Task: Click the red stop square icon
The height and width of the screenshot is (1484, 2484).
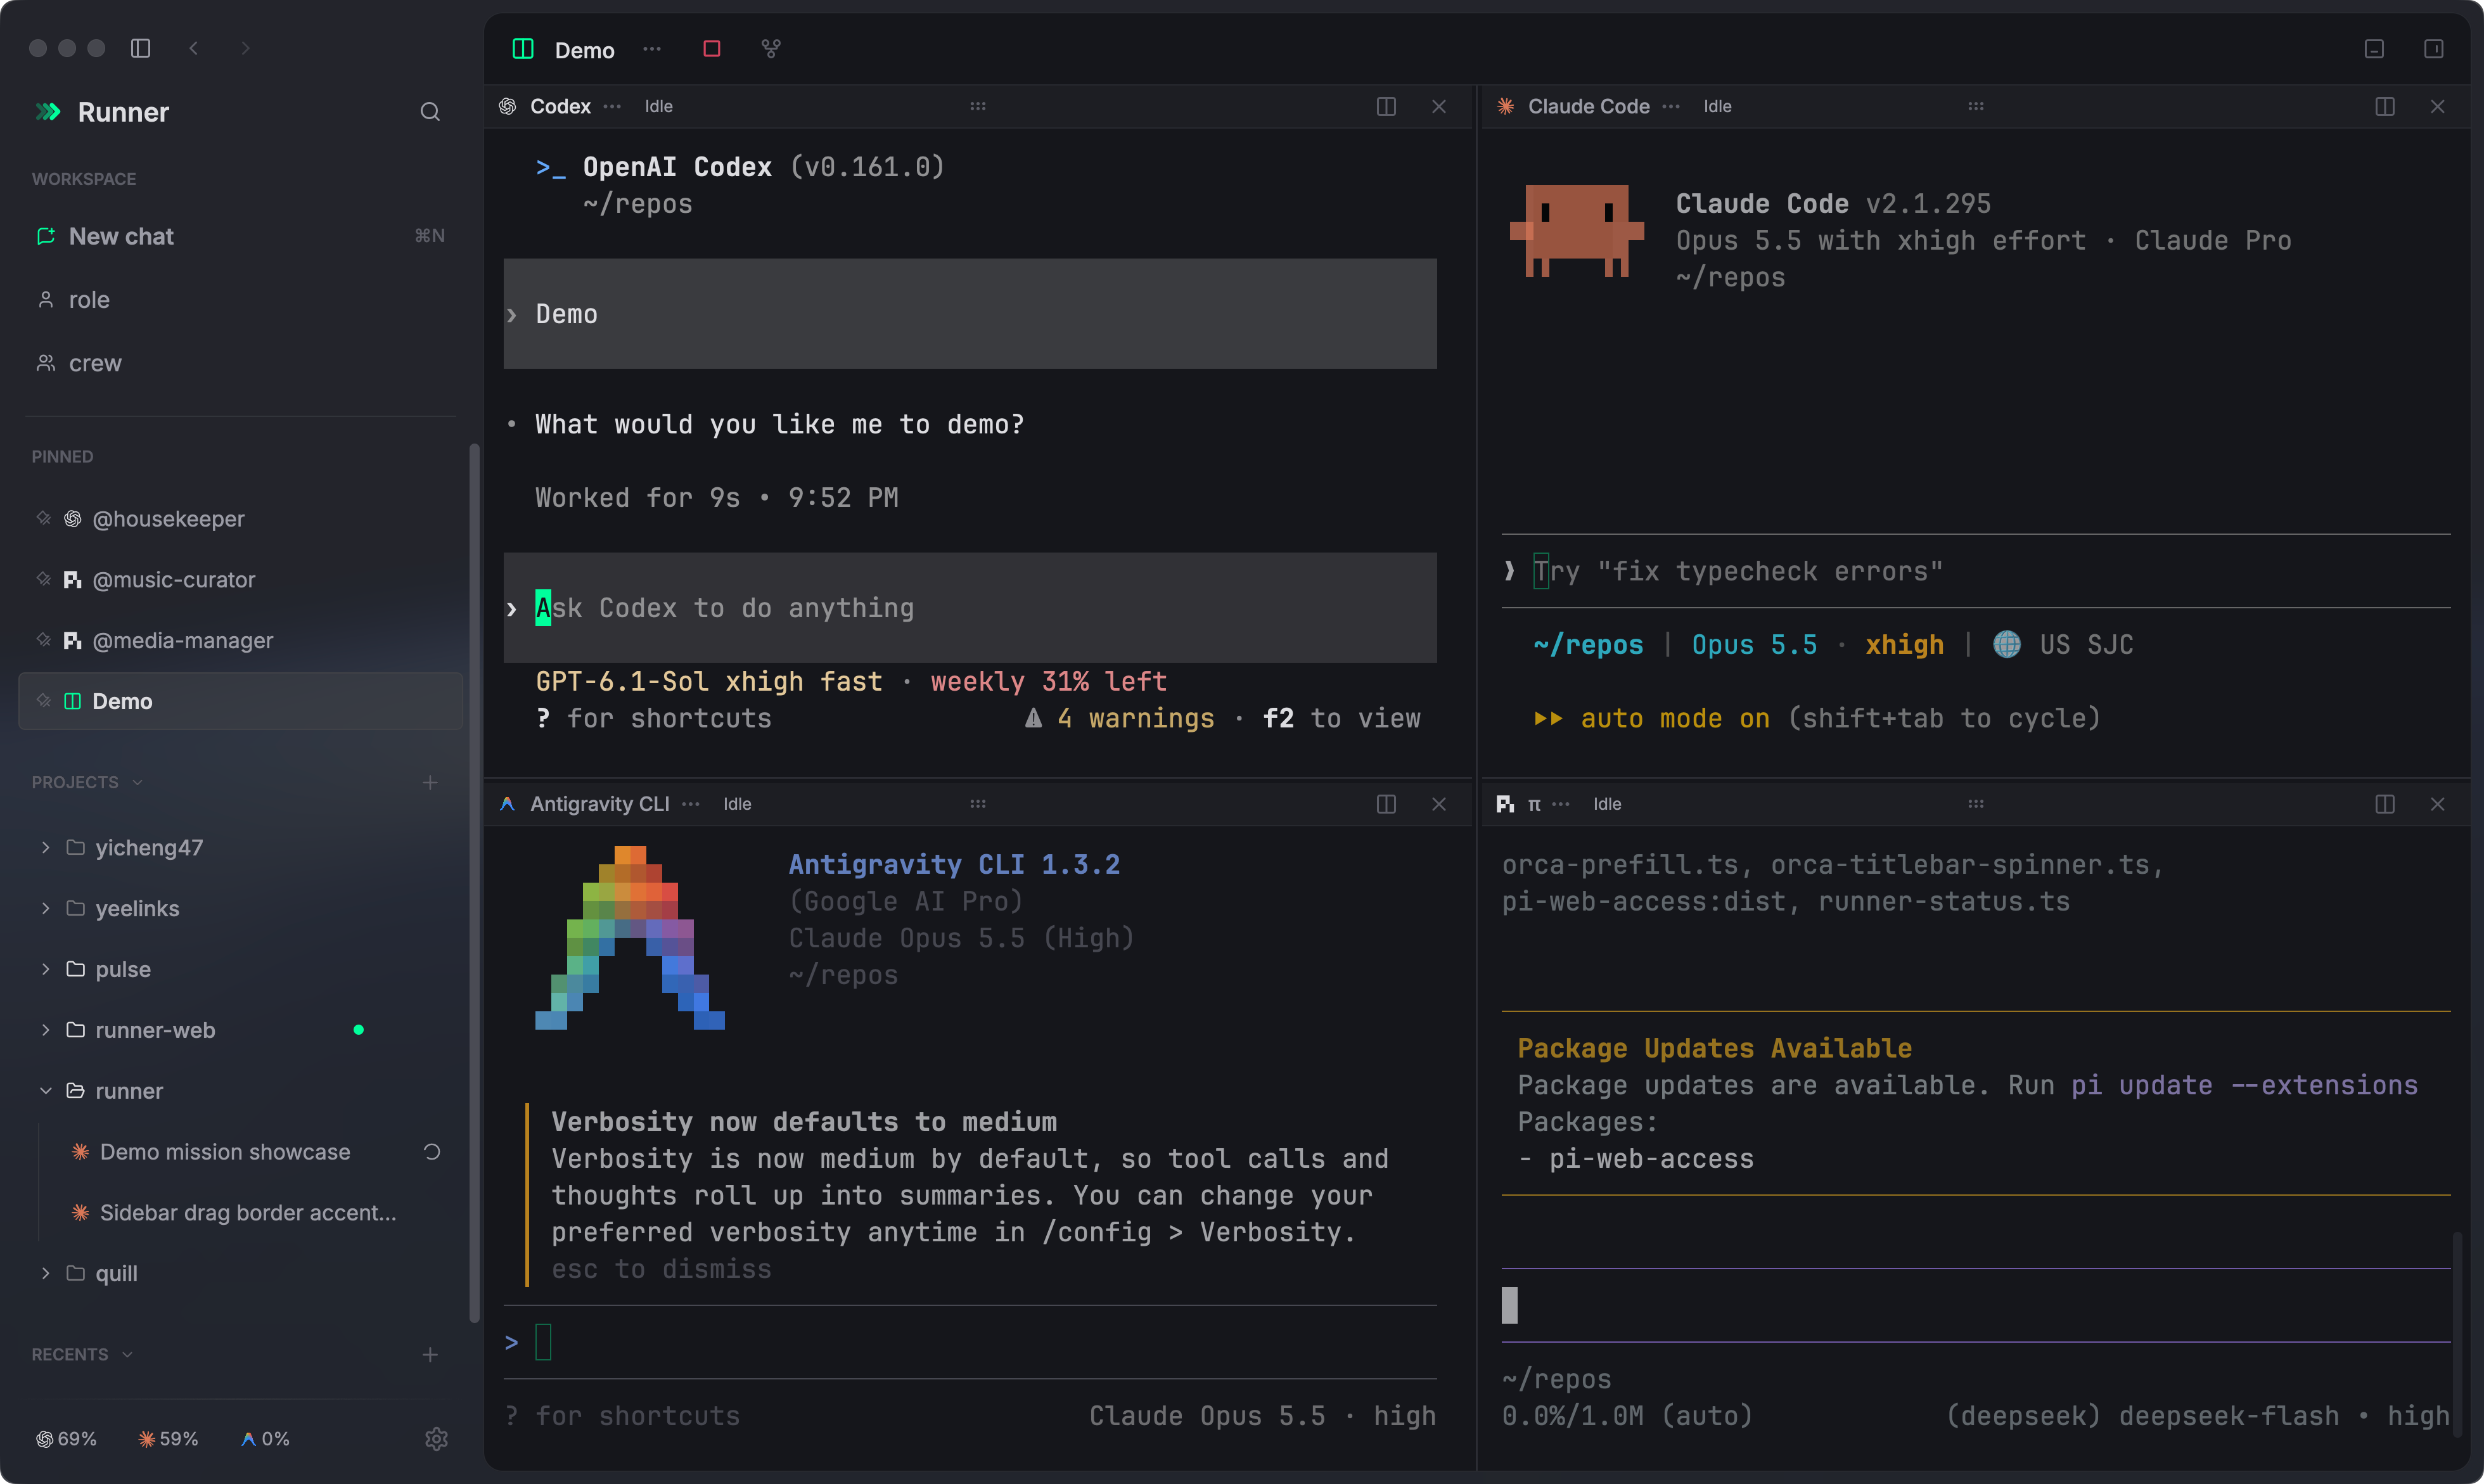Action: [712, 49]
